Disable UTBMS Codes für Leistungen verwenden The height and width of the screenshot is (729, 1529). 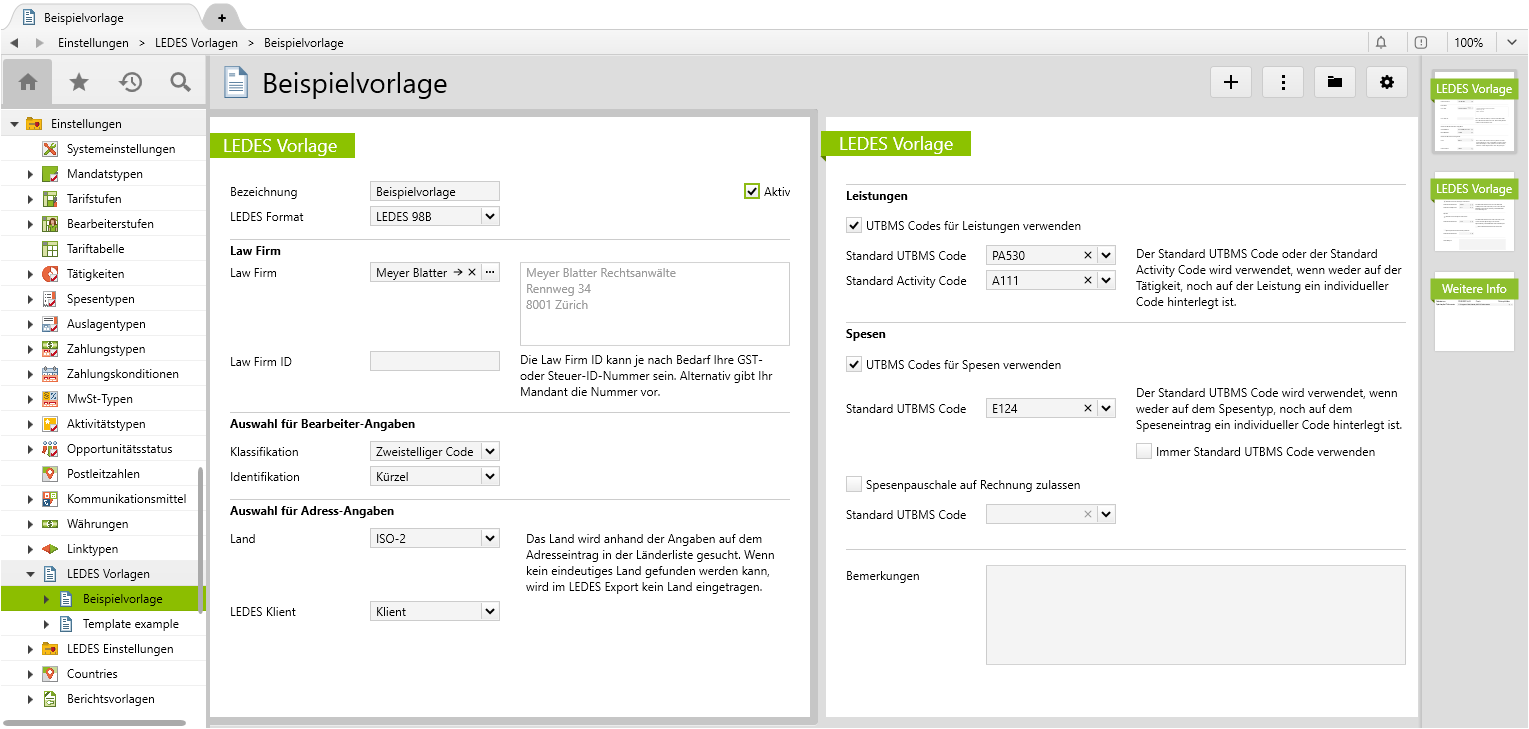[x=854, y=225]
